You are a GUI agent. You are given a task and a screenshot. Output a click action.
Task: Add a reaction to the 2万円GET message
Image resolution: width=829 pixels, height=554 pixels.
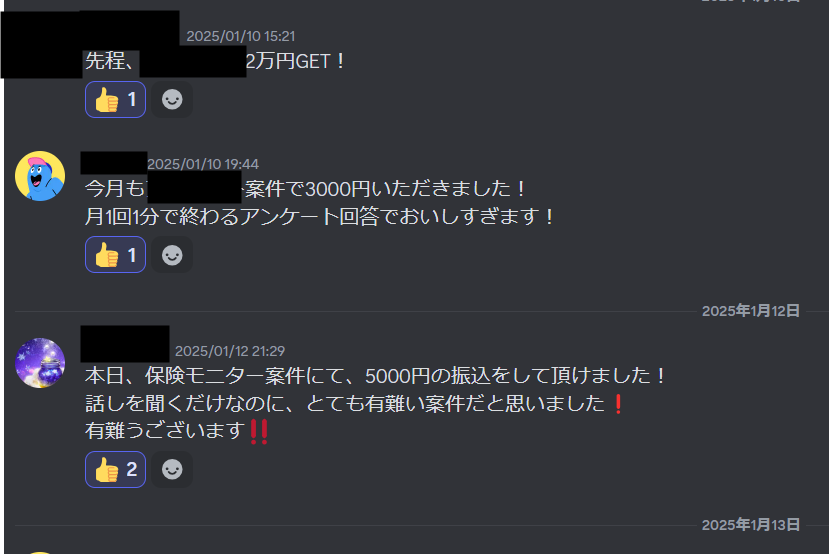[x=172, y=99]
